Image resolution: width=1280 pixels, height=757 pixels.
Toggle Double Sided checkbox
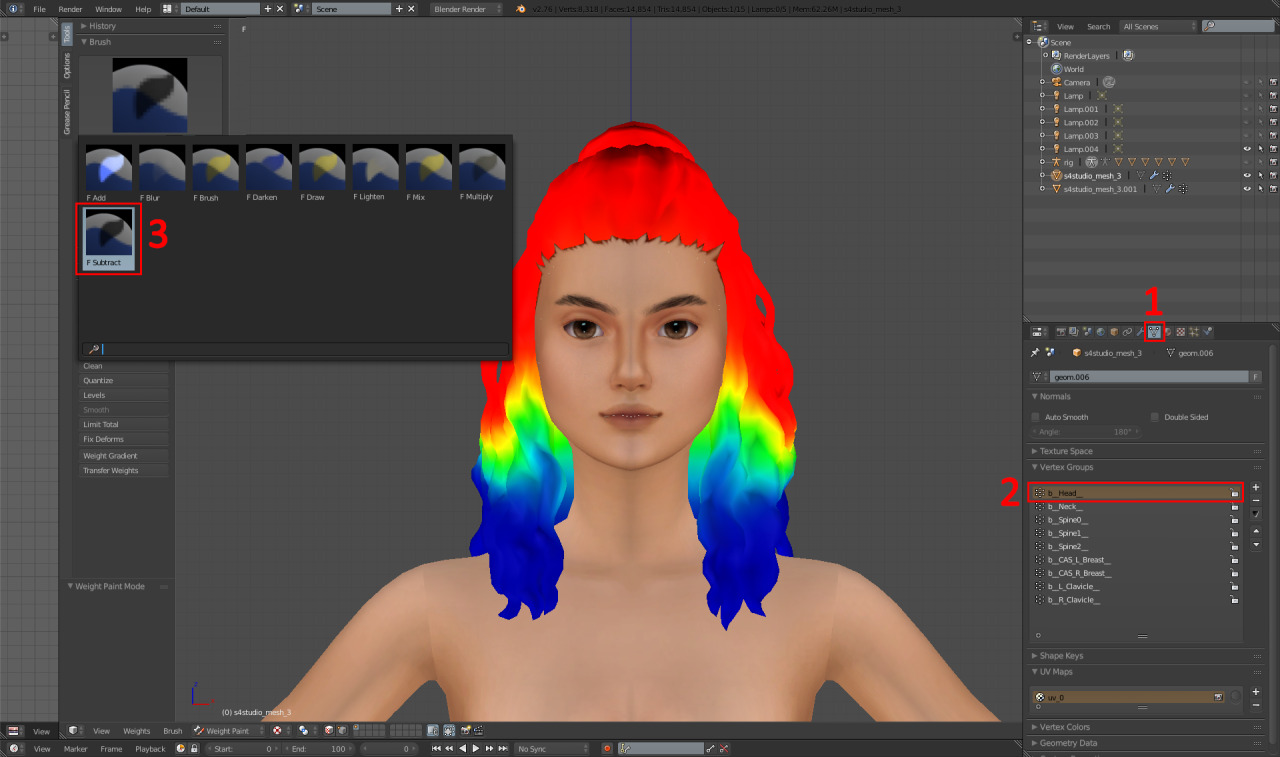click(1154, 417)
